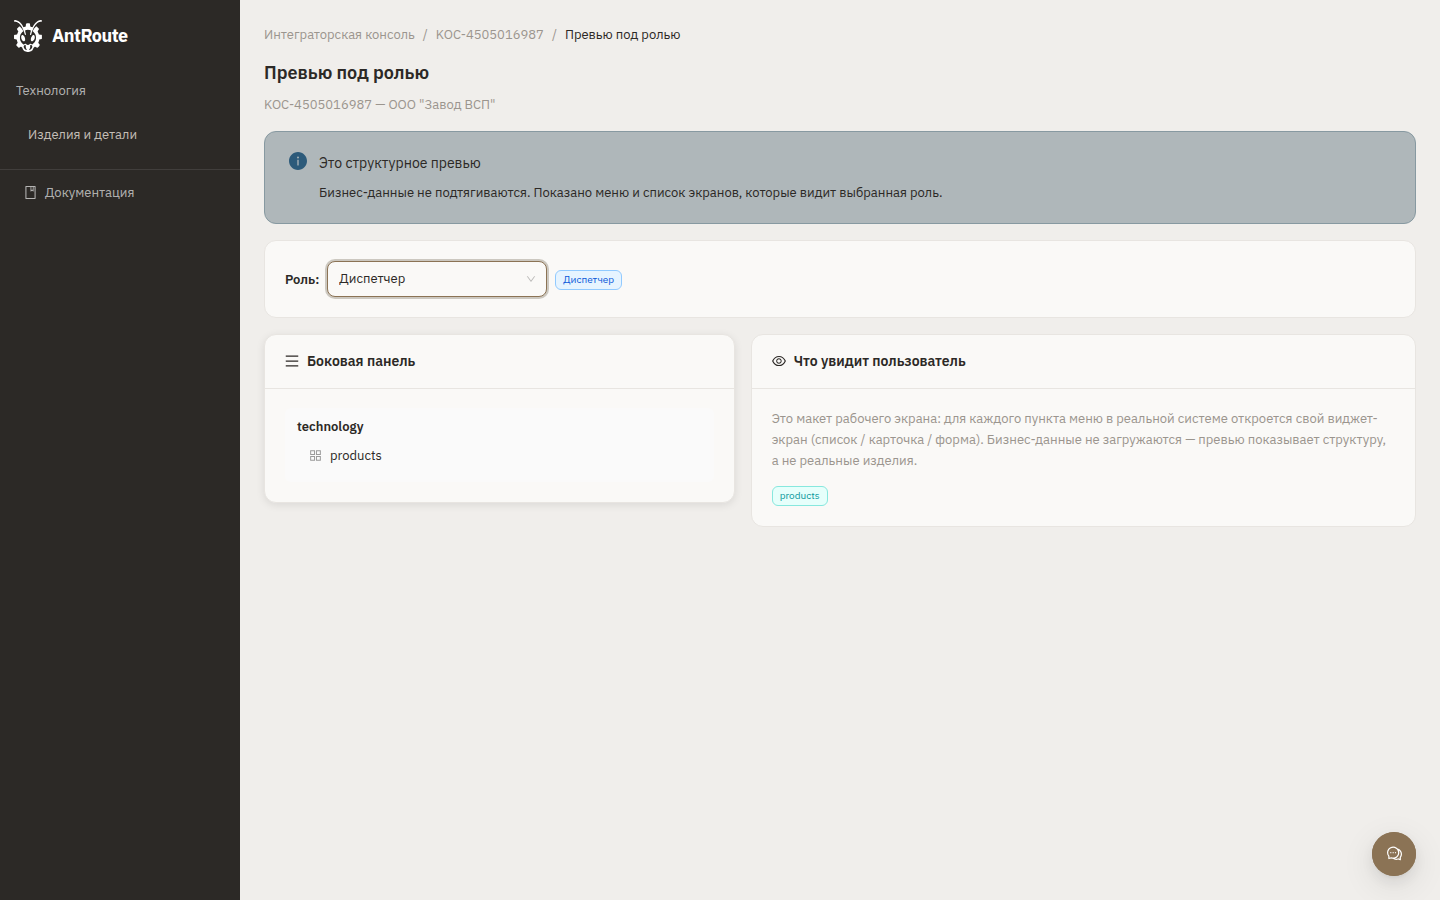Click the info icon in the banner
This screenshot has height=900, width=1440.
pos(298,161)
